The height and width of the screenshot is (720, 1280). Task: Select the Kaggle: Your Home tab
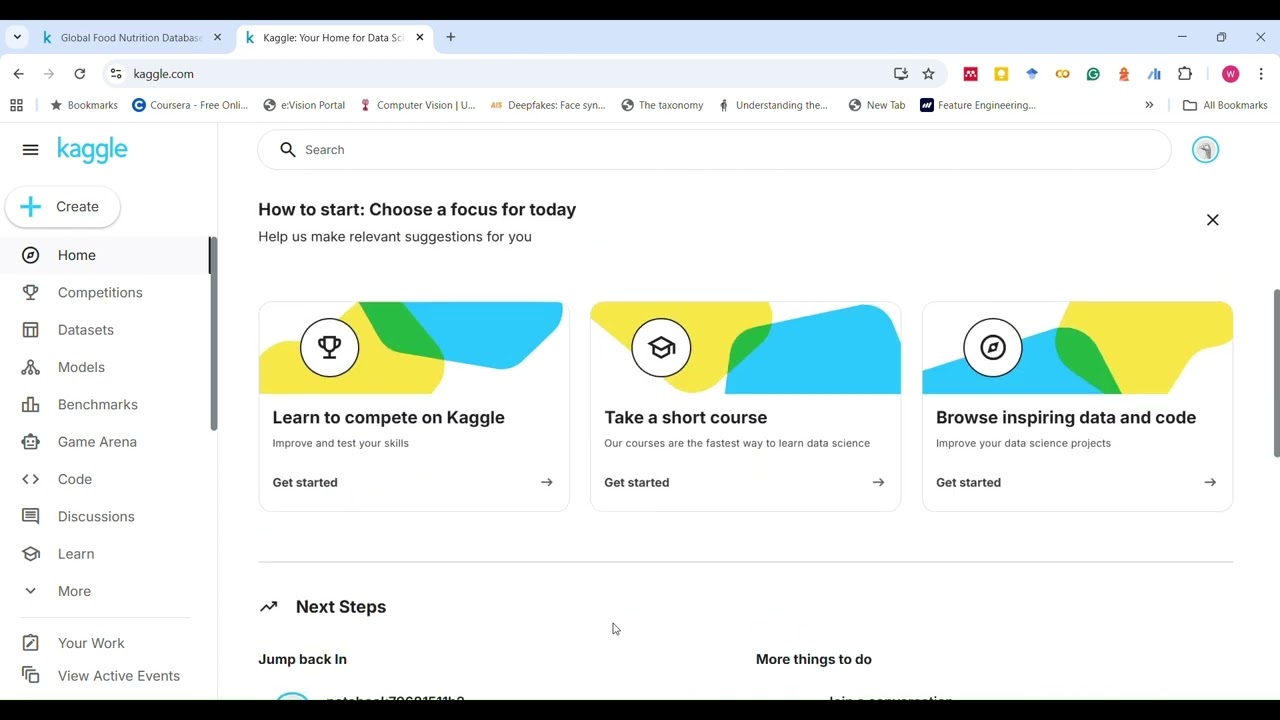pos(335,37)
